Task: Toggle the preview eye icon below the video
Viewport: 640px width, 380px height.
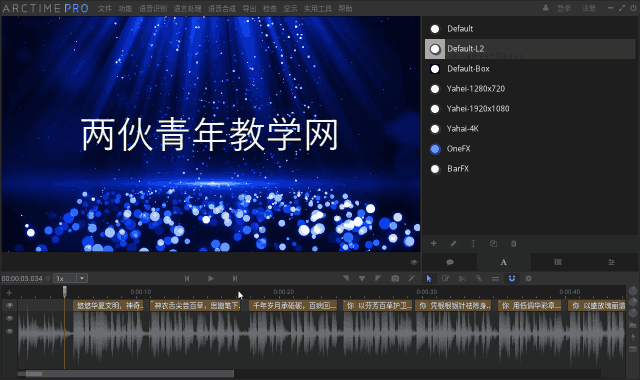Action: click(414, 262)
